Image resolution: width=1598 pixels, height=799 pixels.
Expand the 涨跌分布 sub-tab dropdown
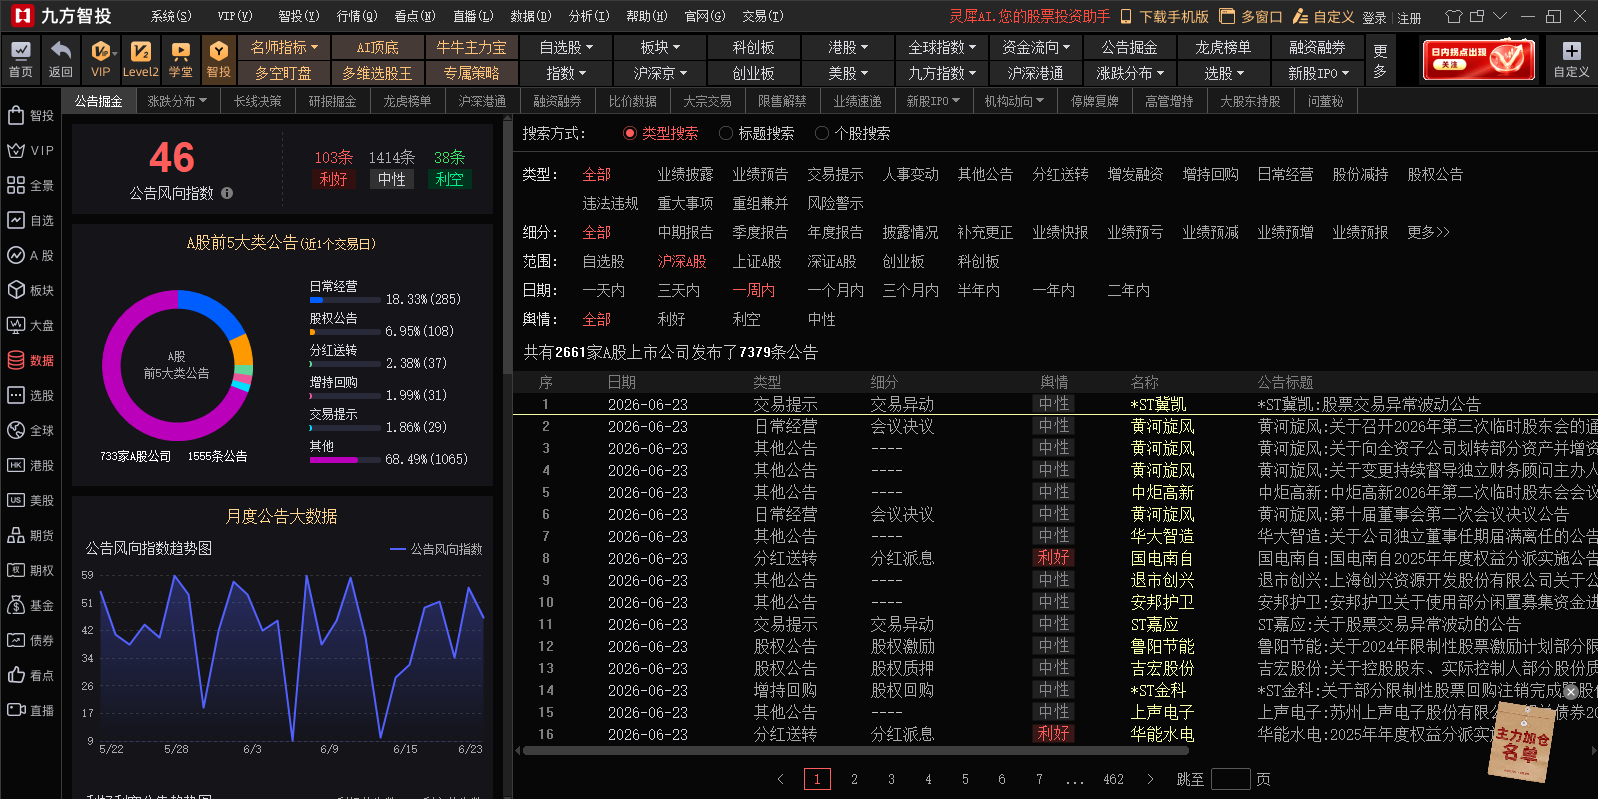click(x=177, y=101)
